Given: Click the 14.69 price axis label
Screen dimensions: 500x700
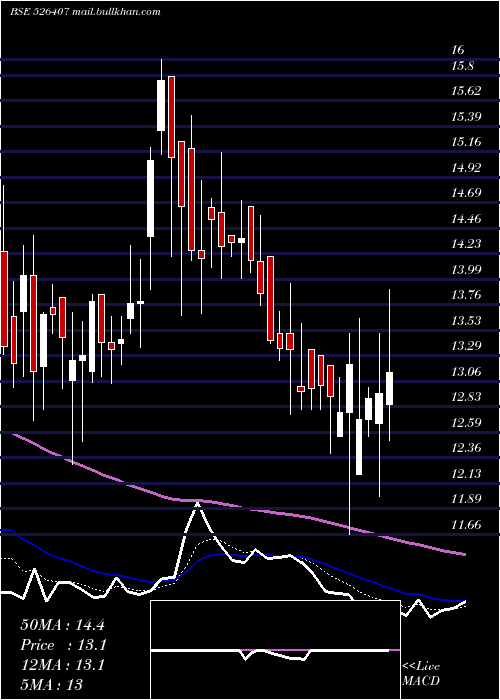Looking at the screenshot, I should (x=466, y=193).
